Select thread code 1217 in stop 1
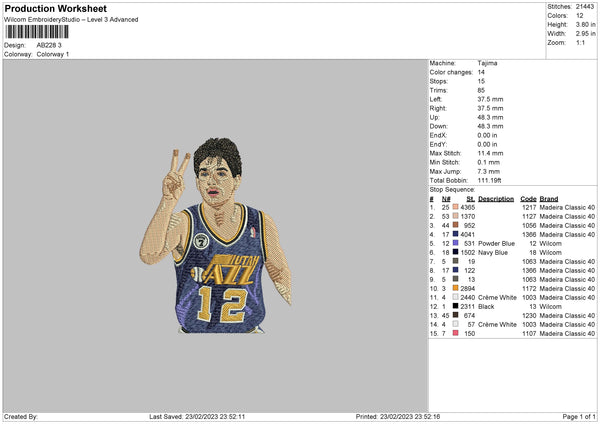600x424 pixels. (529, 207)
